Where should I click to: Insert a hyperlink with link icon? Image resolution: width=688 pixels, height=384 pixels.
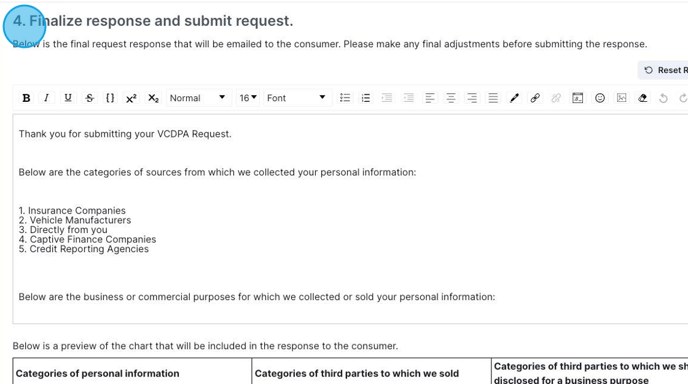point(535,98)
